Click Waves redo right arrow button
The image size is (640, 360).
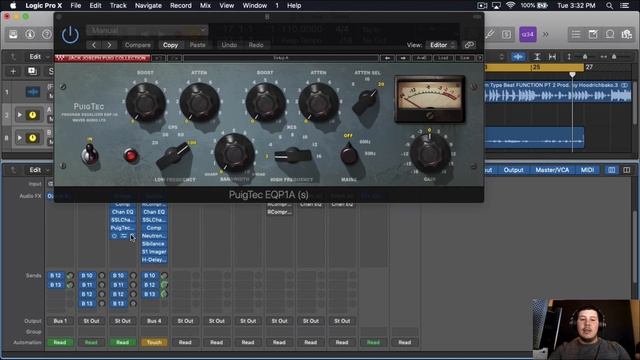403,58
